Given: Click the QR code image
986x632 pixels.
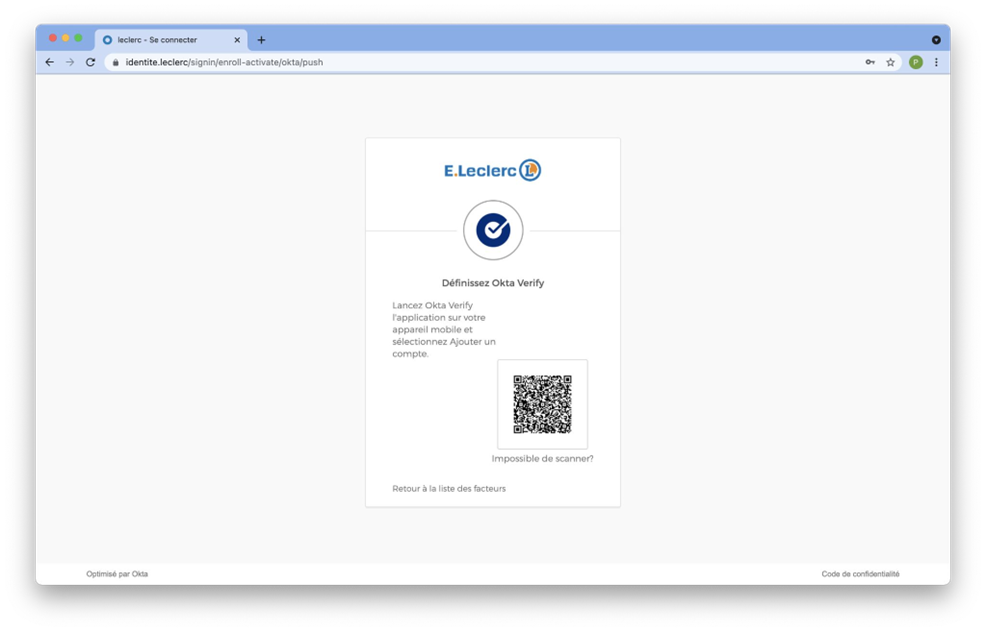Looking at the screenshot, I should 543,404.
